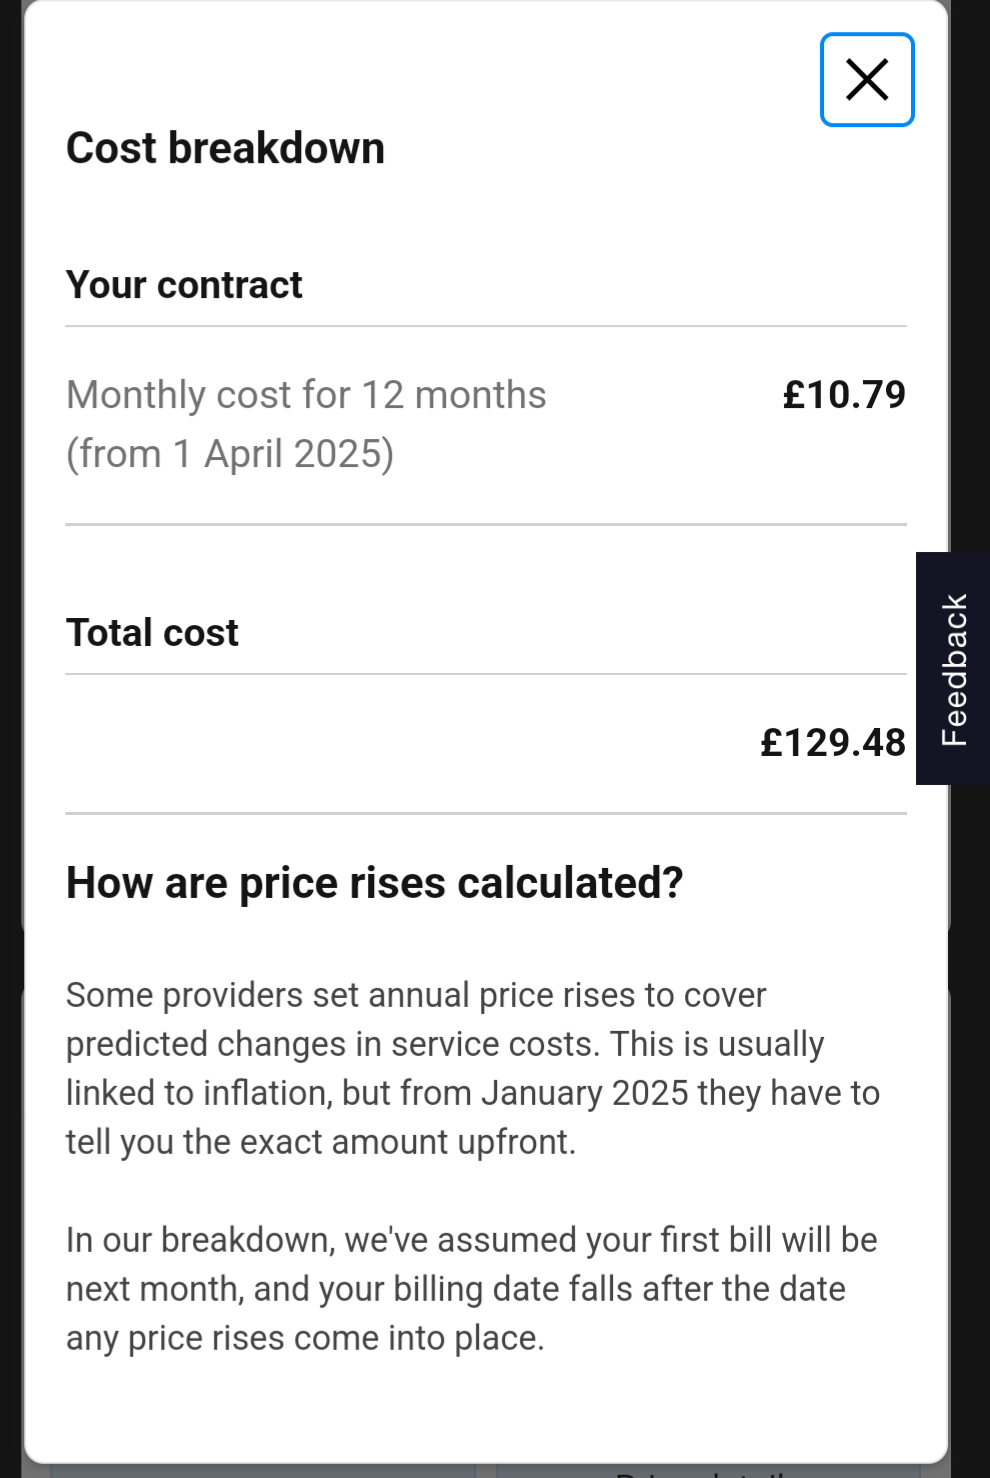Click the dark backdrop left of the dialog

[x=10, y=700]
